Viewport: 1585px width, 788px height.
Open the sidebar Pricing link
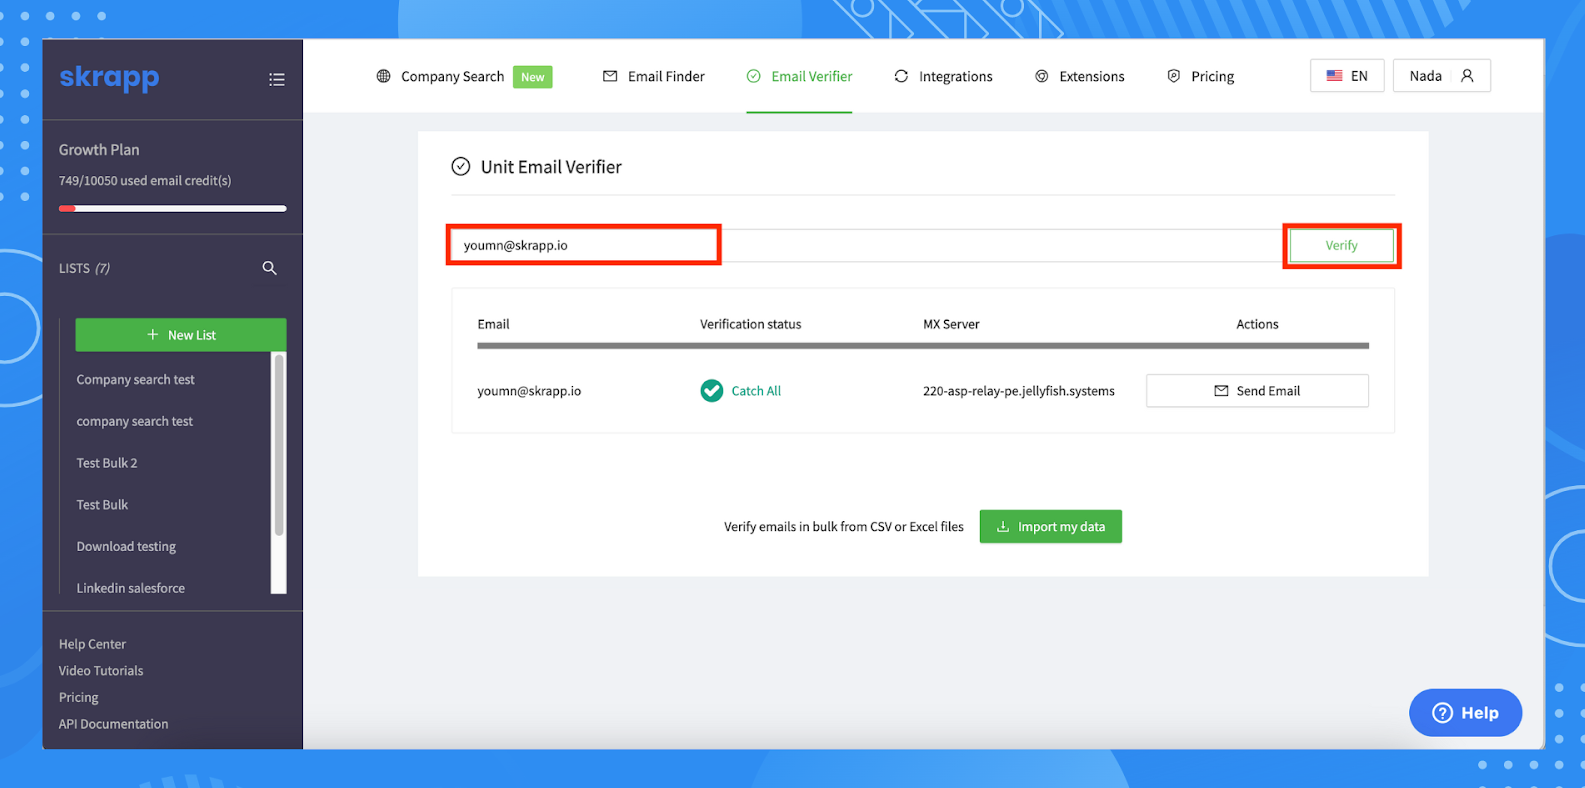pyautogui.click(x=78, y=697)
